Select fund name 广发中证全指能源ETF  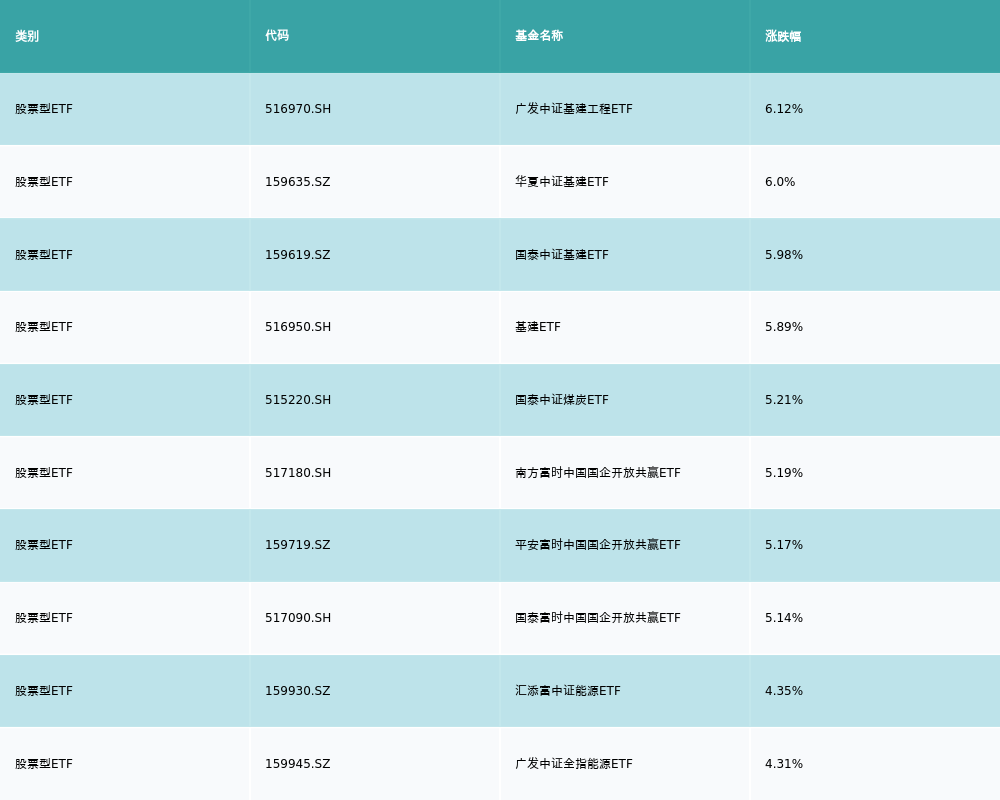tap(574, 764)
